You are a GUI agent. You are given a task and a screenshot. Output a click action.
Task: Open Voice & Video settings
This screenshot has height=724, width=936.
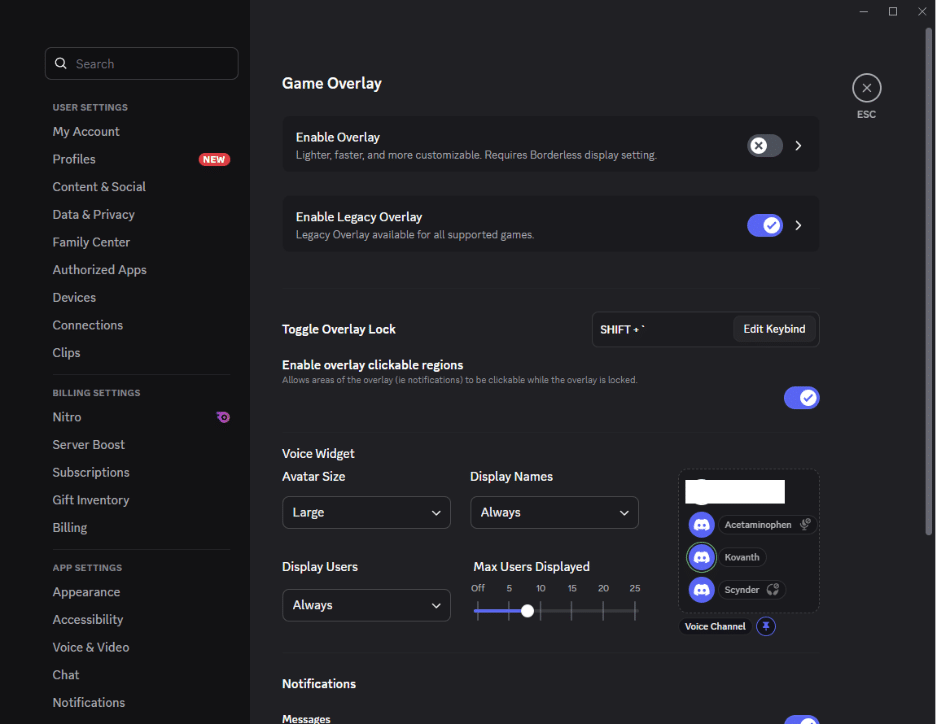tap(91, 647)
